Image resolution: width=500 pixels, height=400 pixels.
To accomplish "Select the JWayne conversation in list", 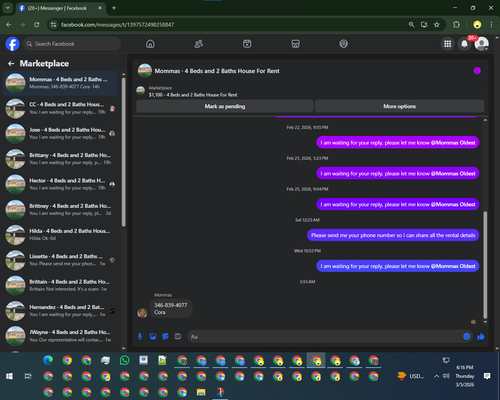I will coord(61,336).
